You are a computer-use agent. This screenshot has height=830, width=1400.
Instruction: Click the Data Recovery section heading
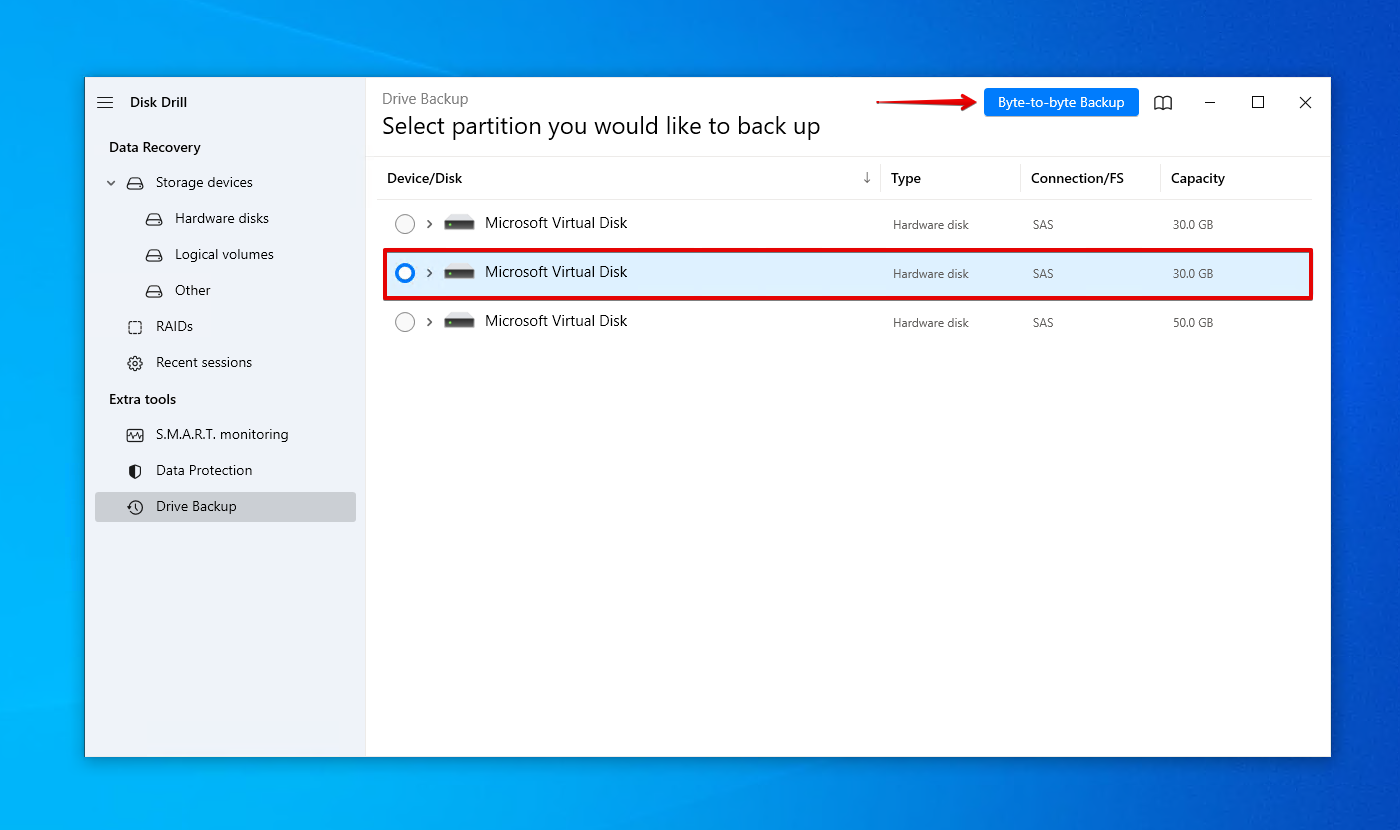point(155,147)
